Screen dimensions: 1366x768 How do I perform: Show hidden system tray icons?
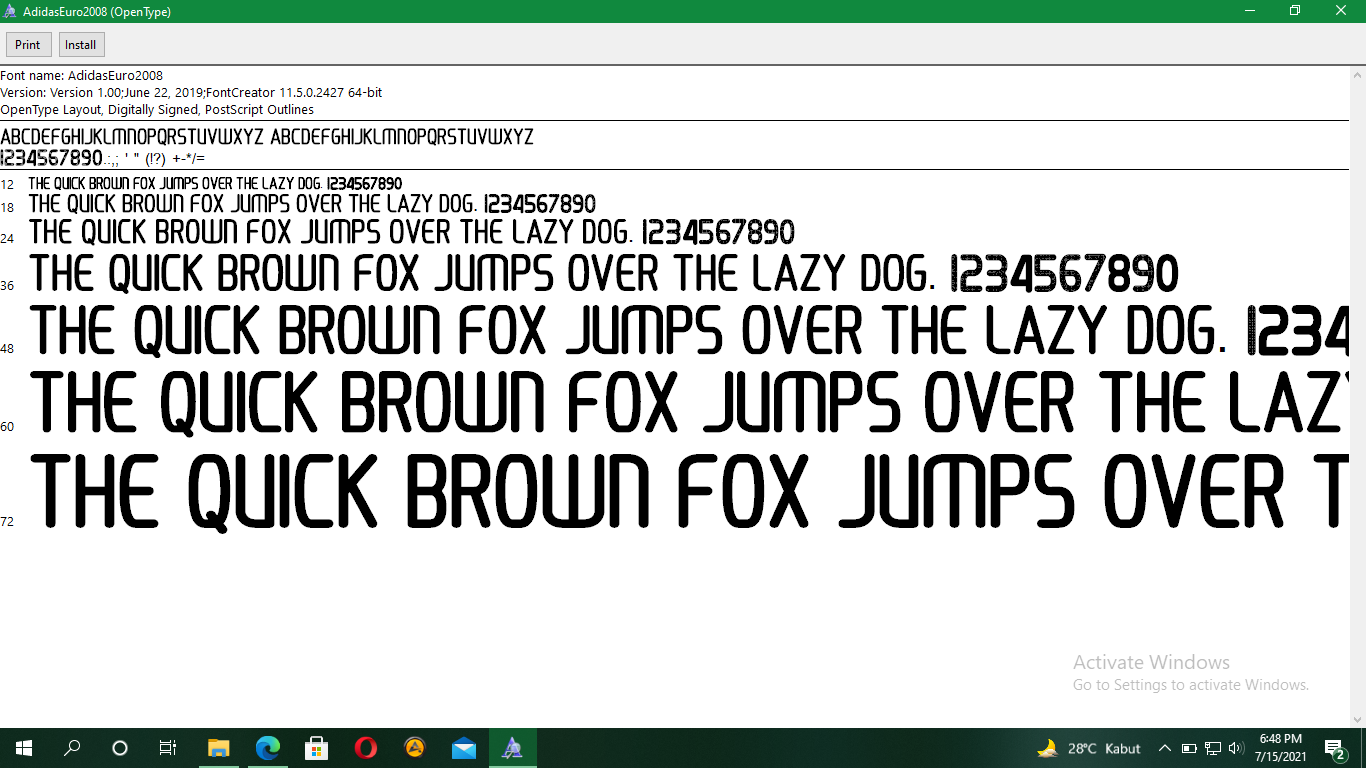point(1165,748)
